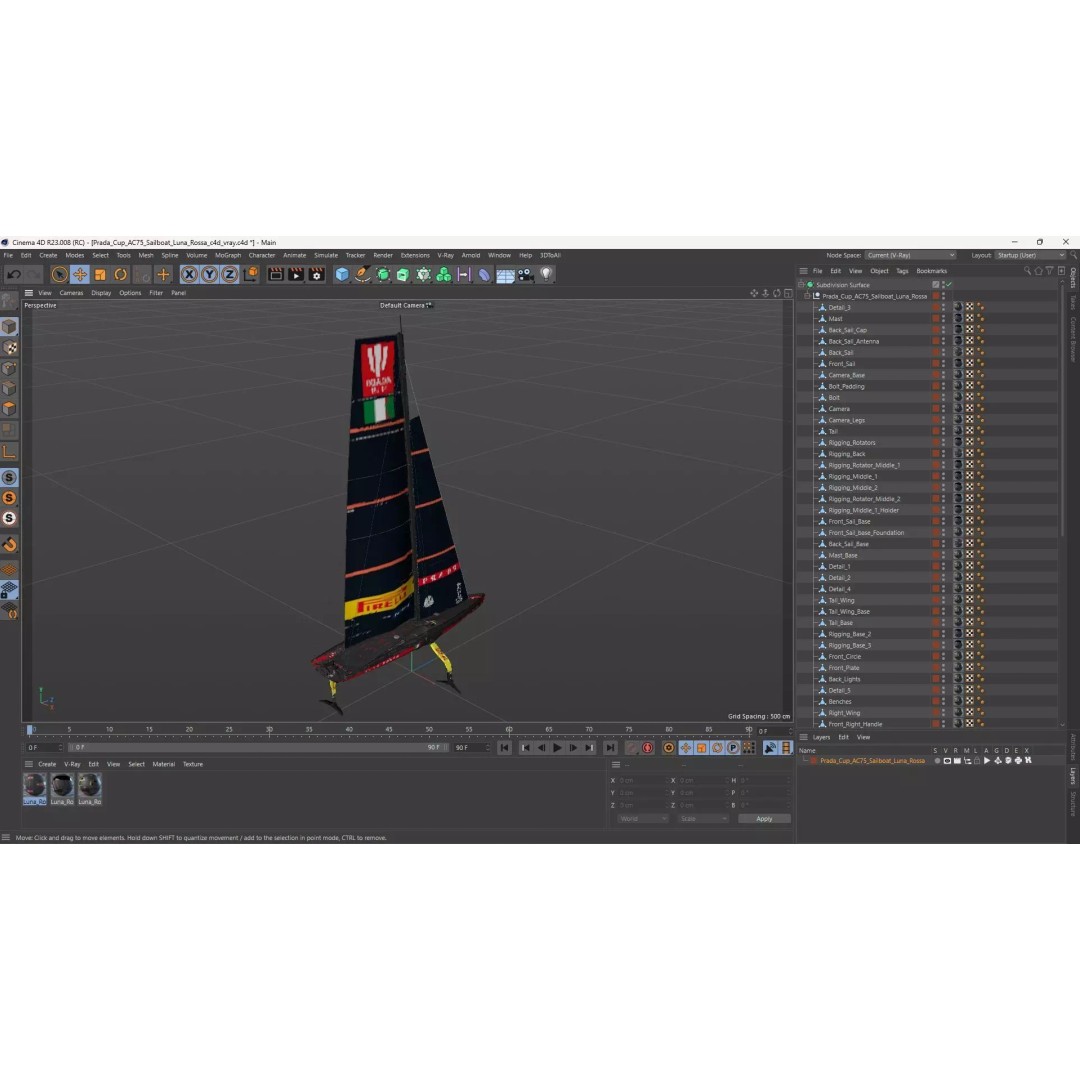Screen dimensions: 1080x1080
Task: Open the MoGraph menu
Action: [x=228, y=255]
